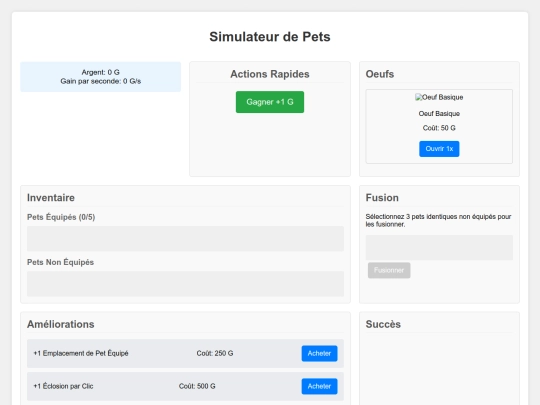Click the empty unequipped pets area
Viewport: 540px width, 405px height.
coord(185,284)
